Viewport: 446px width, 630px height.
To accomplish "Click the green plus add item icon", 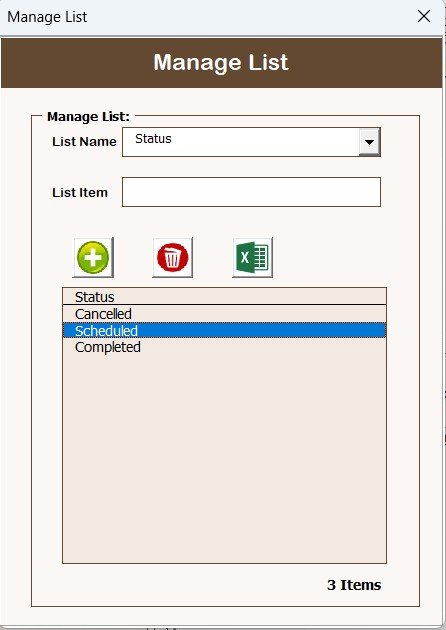I will [x=93, y=257].
